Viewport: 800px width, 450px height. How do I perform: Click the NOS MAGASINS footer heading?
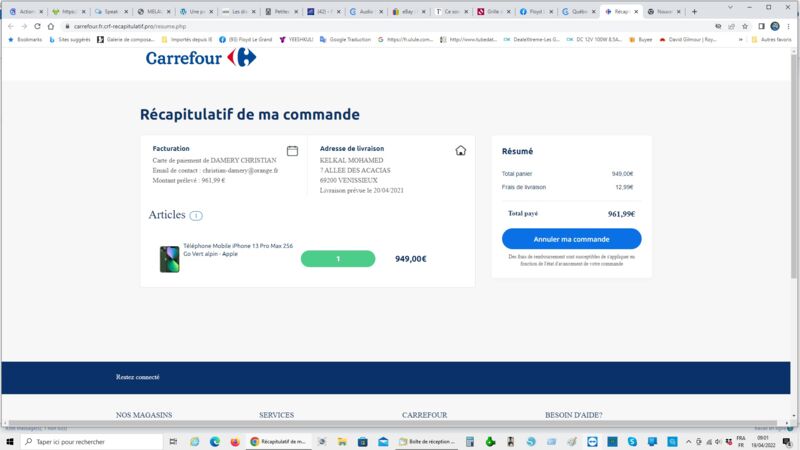point(144,415)
